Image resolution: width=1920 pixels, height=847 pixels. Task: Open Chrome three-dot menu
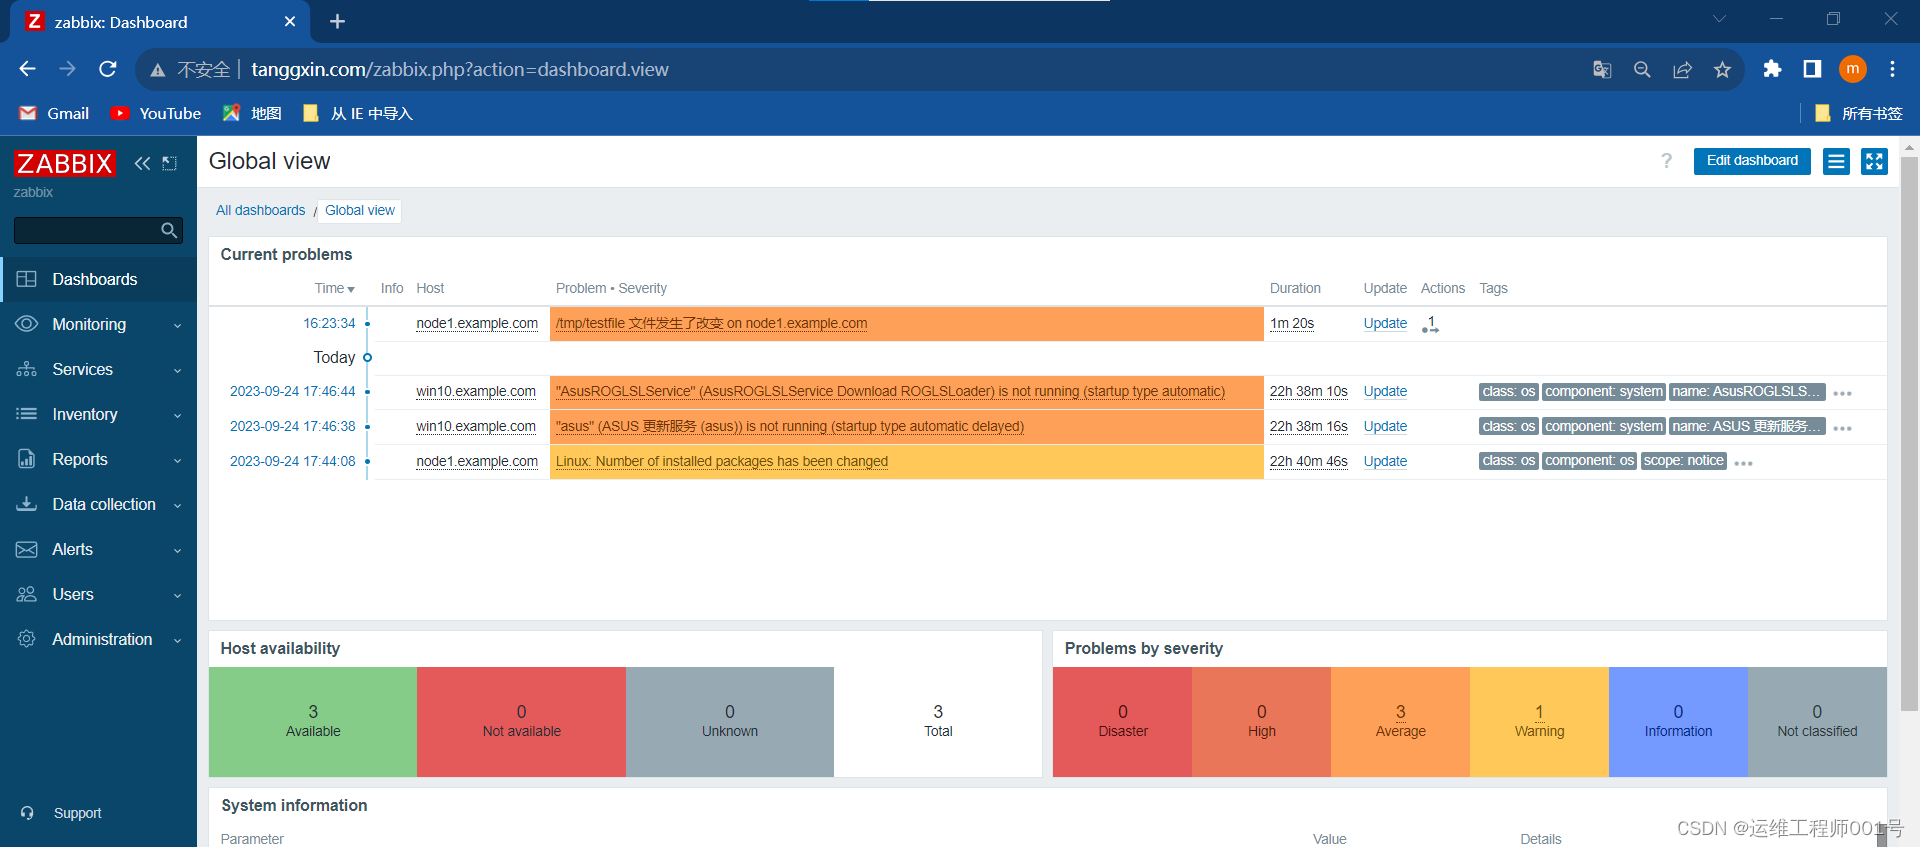coord(1892,69)
